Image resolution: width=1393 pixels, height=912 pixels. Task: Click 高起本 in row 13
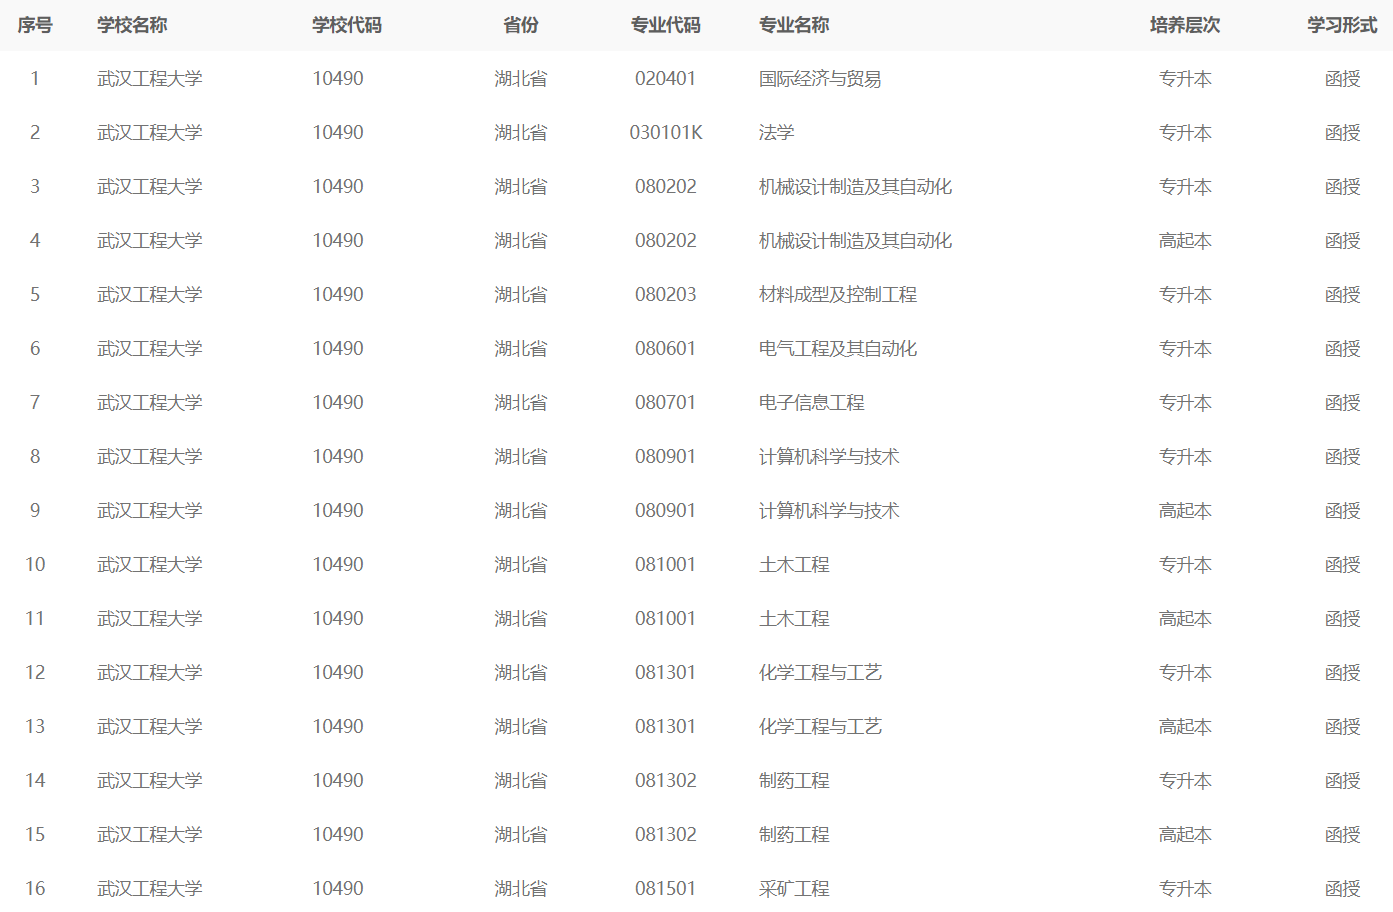(x=1185, y=727)
